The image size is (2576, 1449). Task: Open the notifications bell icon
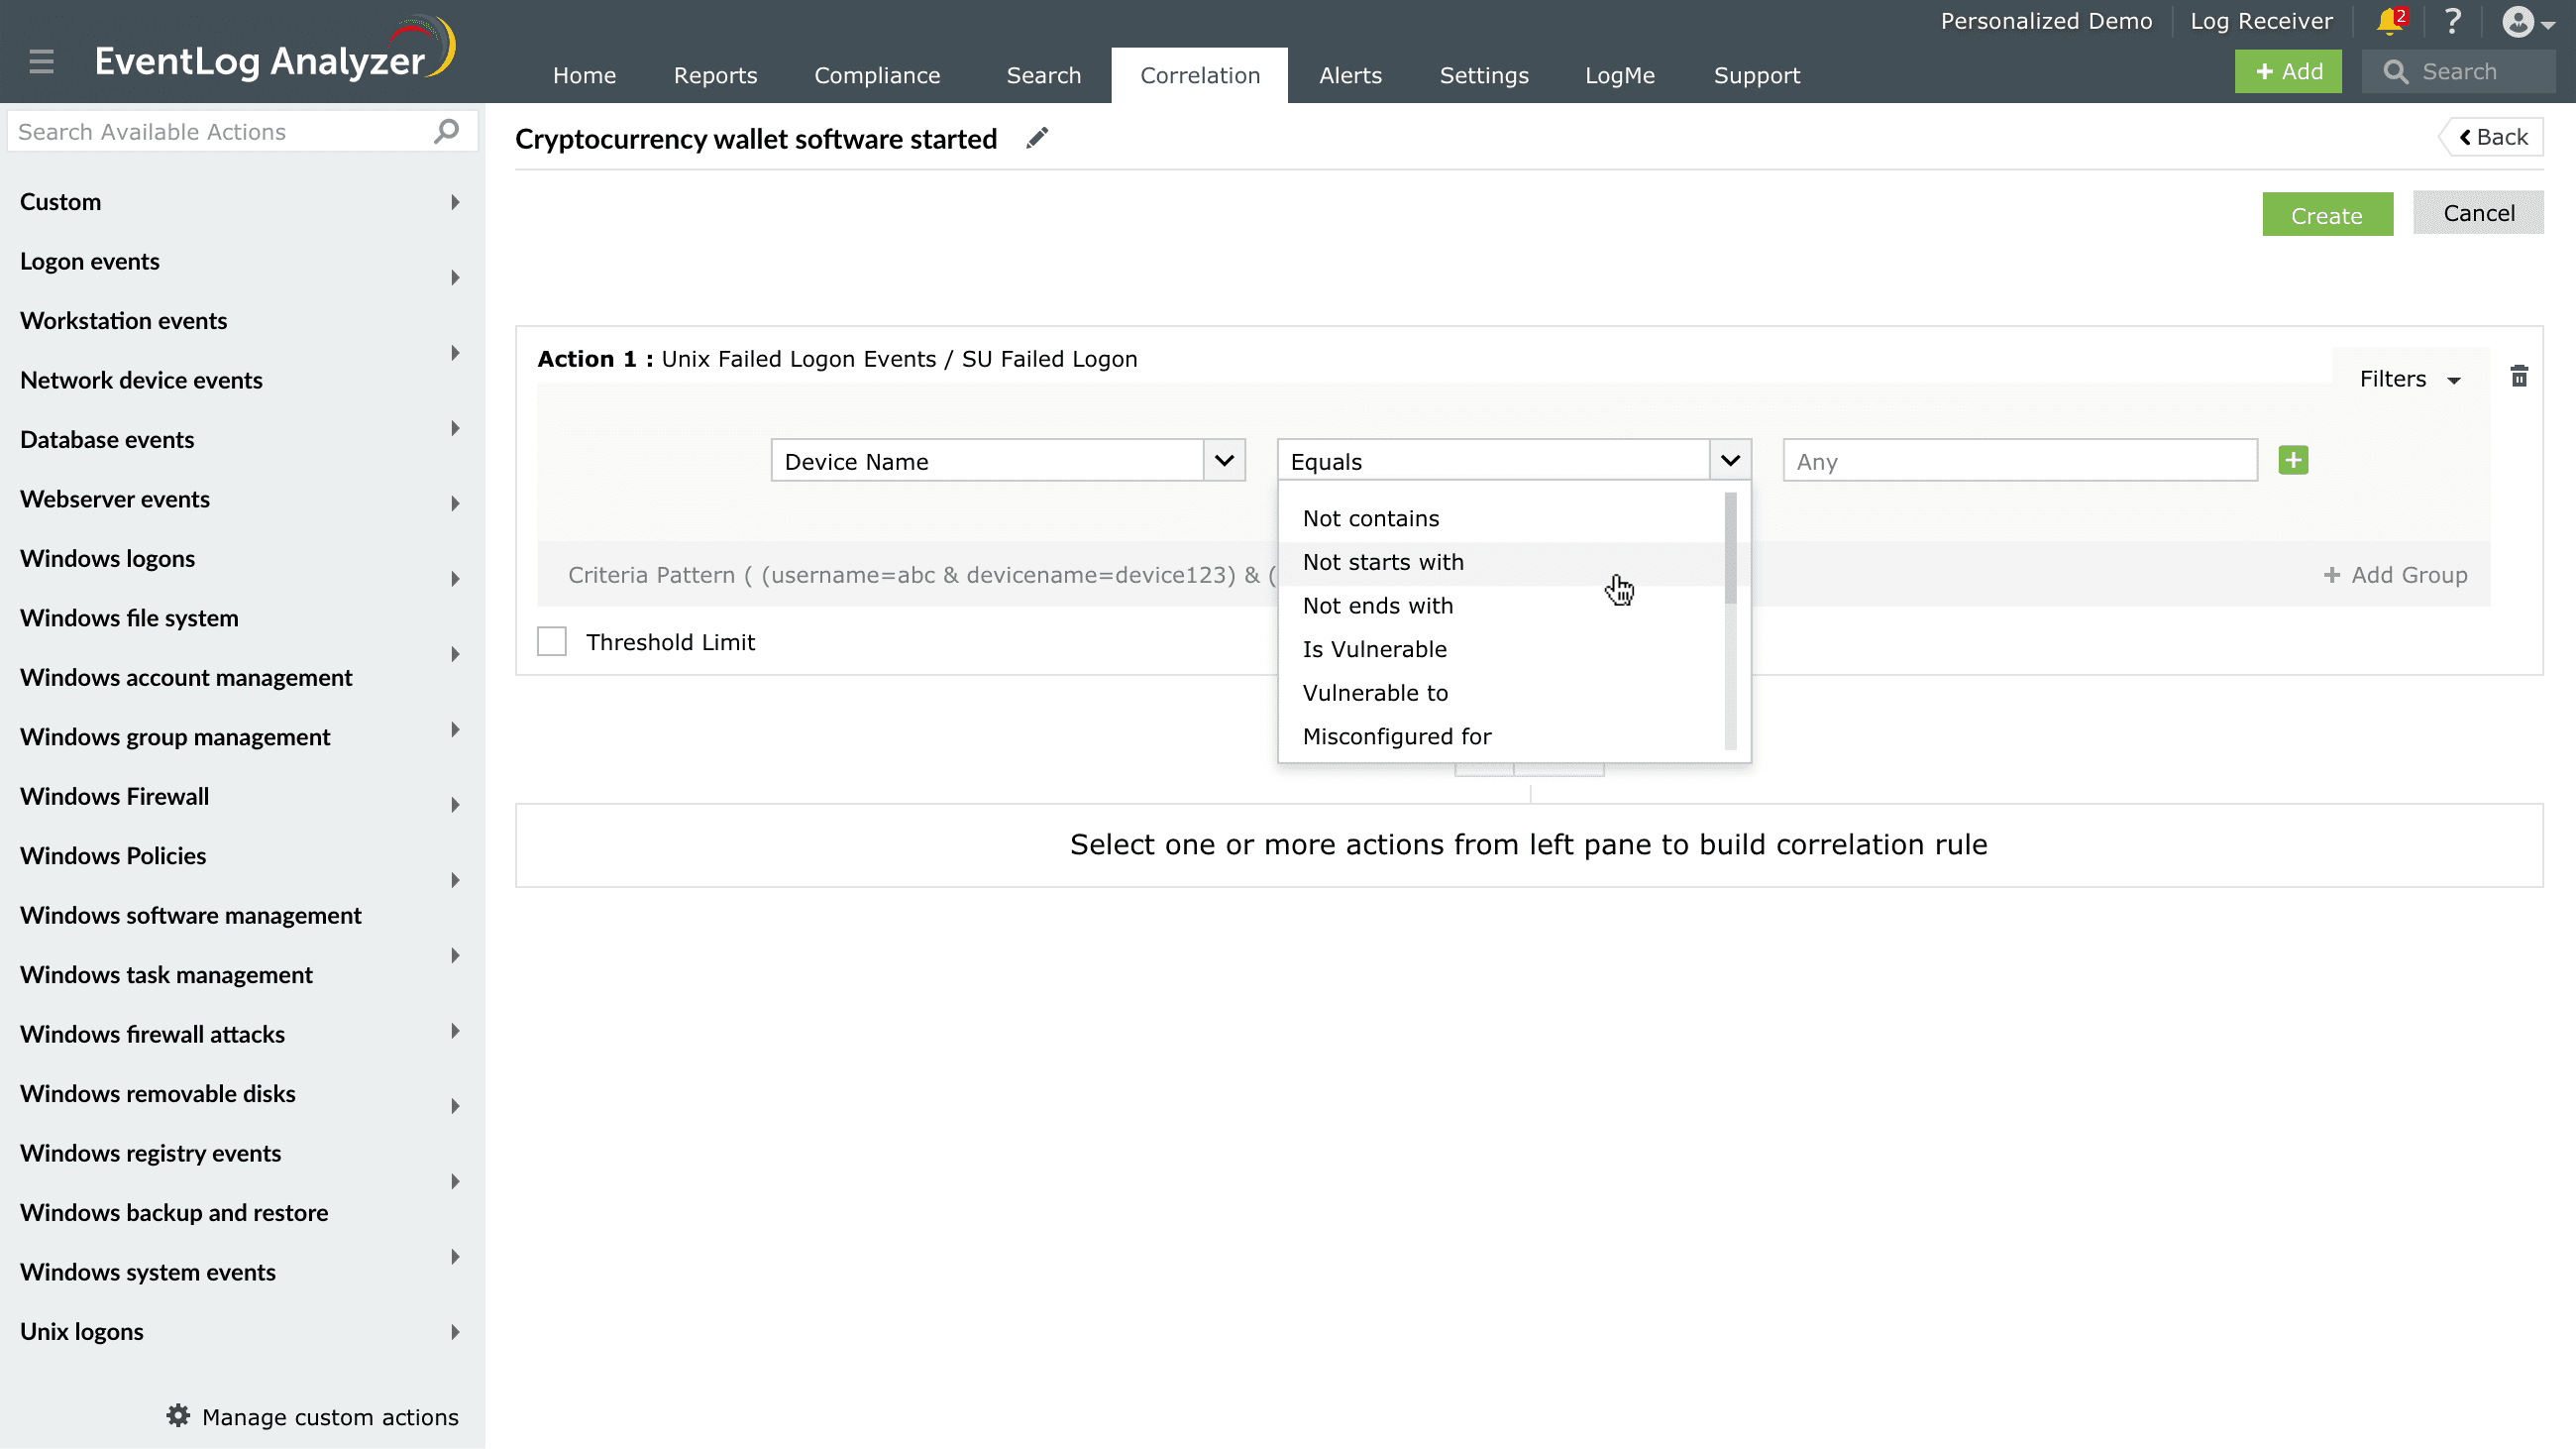point(2389,21)
